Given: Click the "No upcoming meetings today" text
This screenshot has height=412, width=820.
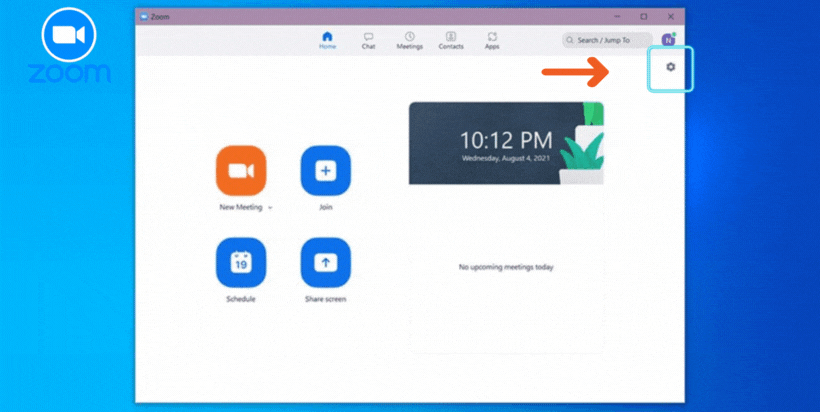Looking at the screenshot, I should [x=506, y=267].
